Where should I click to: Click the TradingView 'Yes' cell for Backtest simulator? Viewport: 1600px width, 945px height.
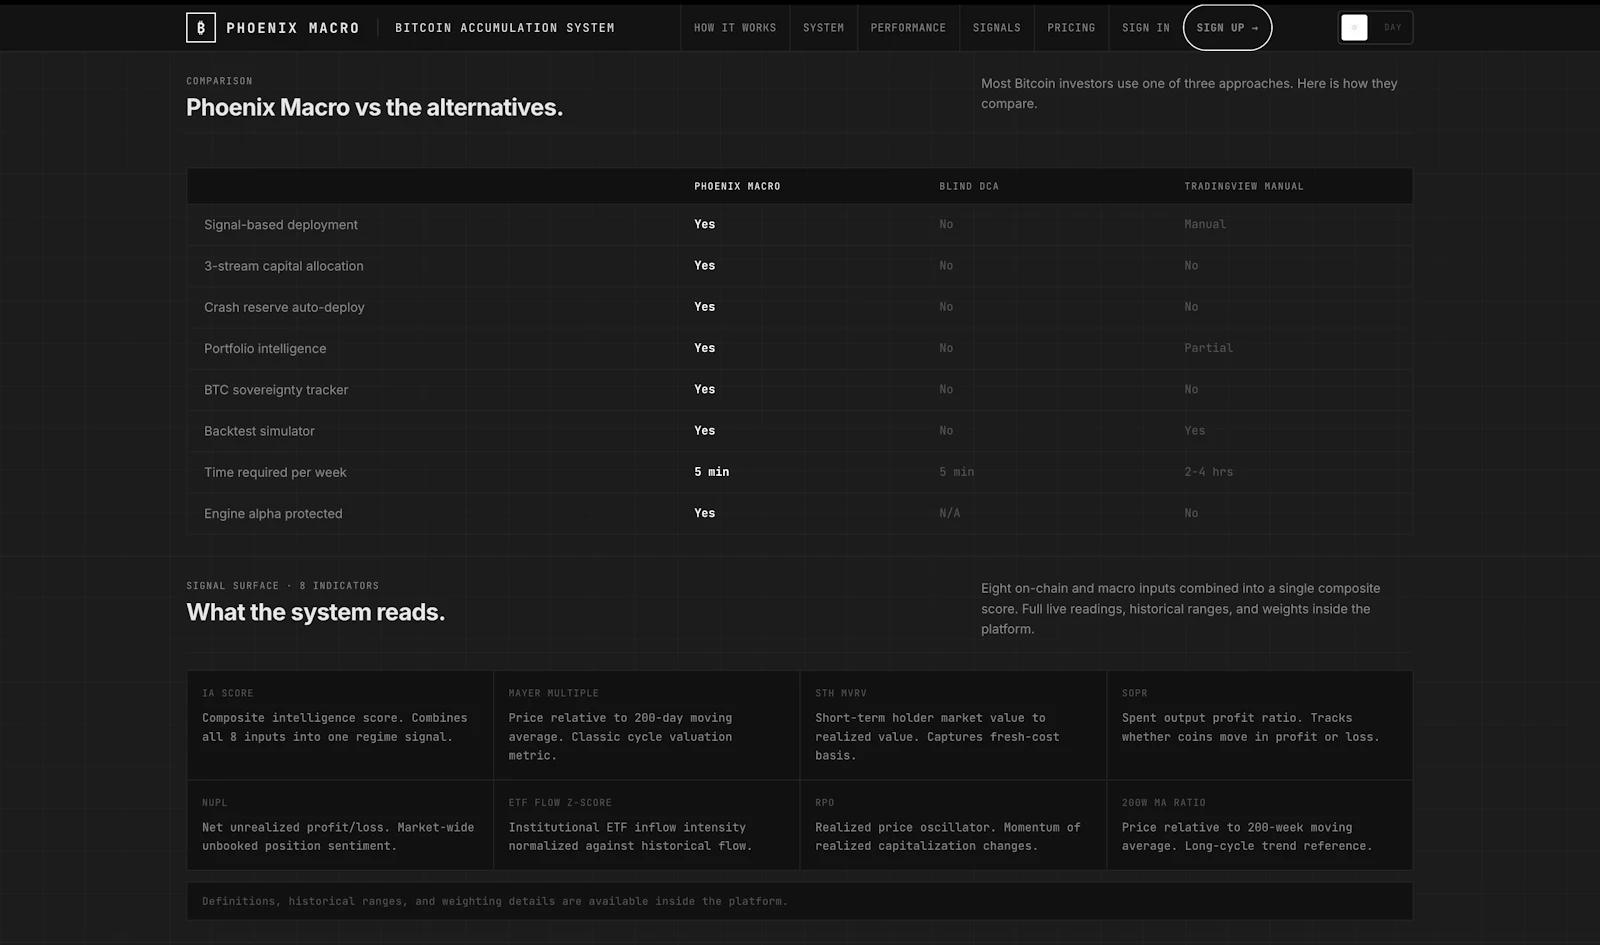coord(1194,431)
